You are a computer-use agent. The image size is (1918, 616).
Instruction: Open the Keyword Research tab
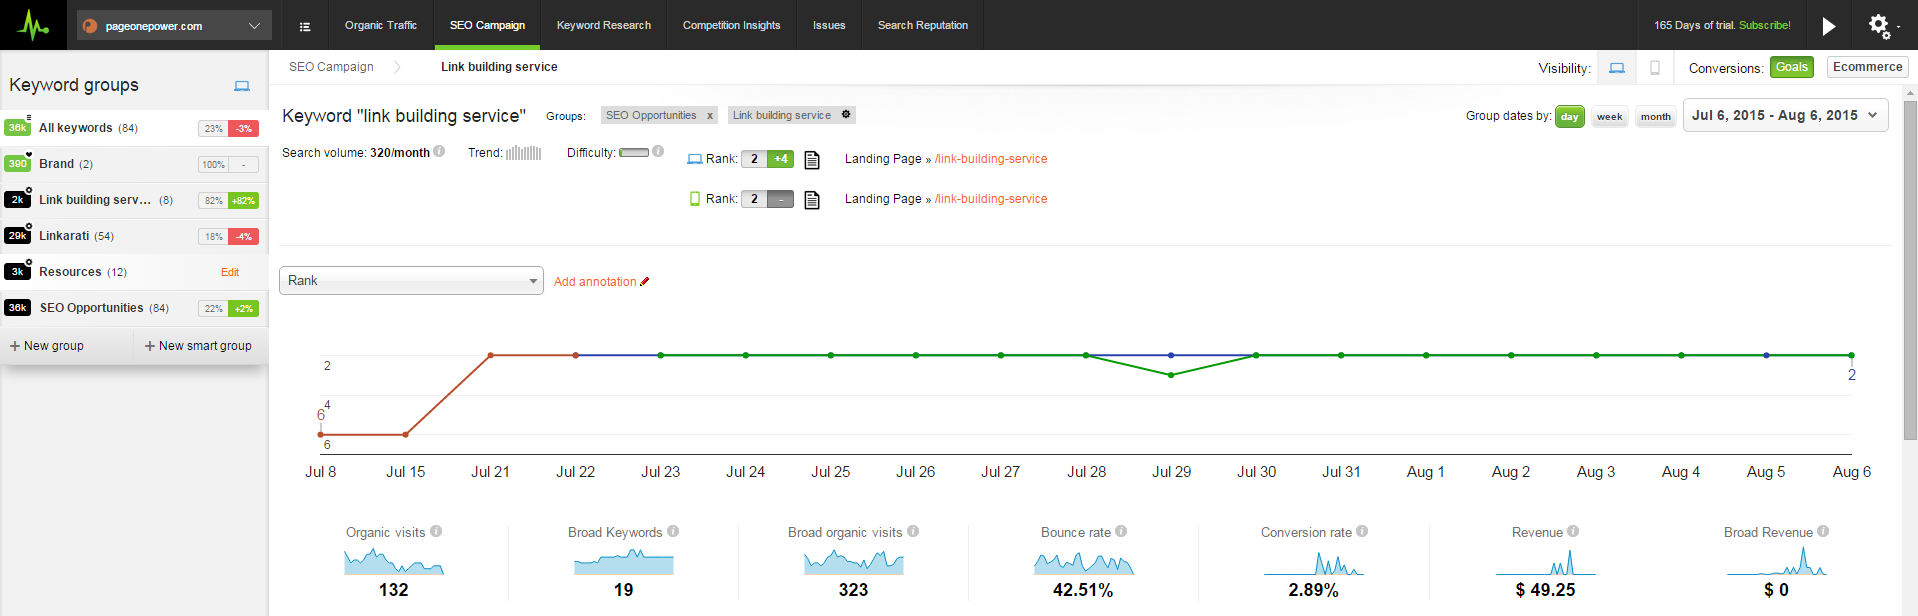click(x=603, y=26)
